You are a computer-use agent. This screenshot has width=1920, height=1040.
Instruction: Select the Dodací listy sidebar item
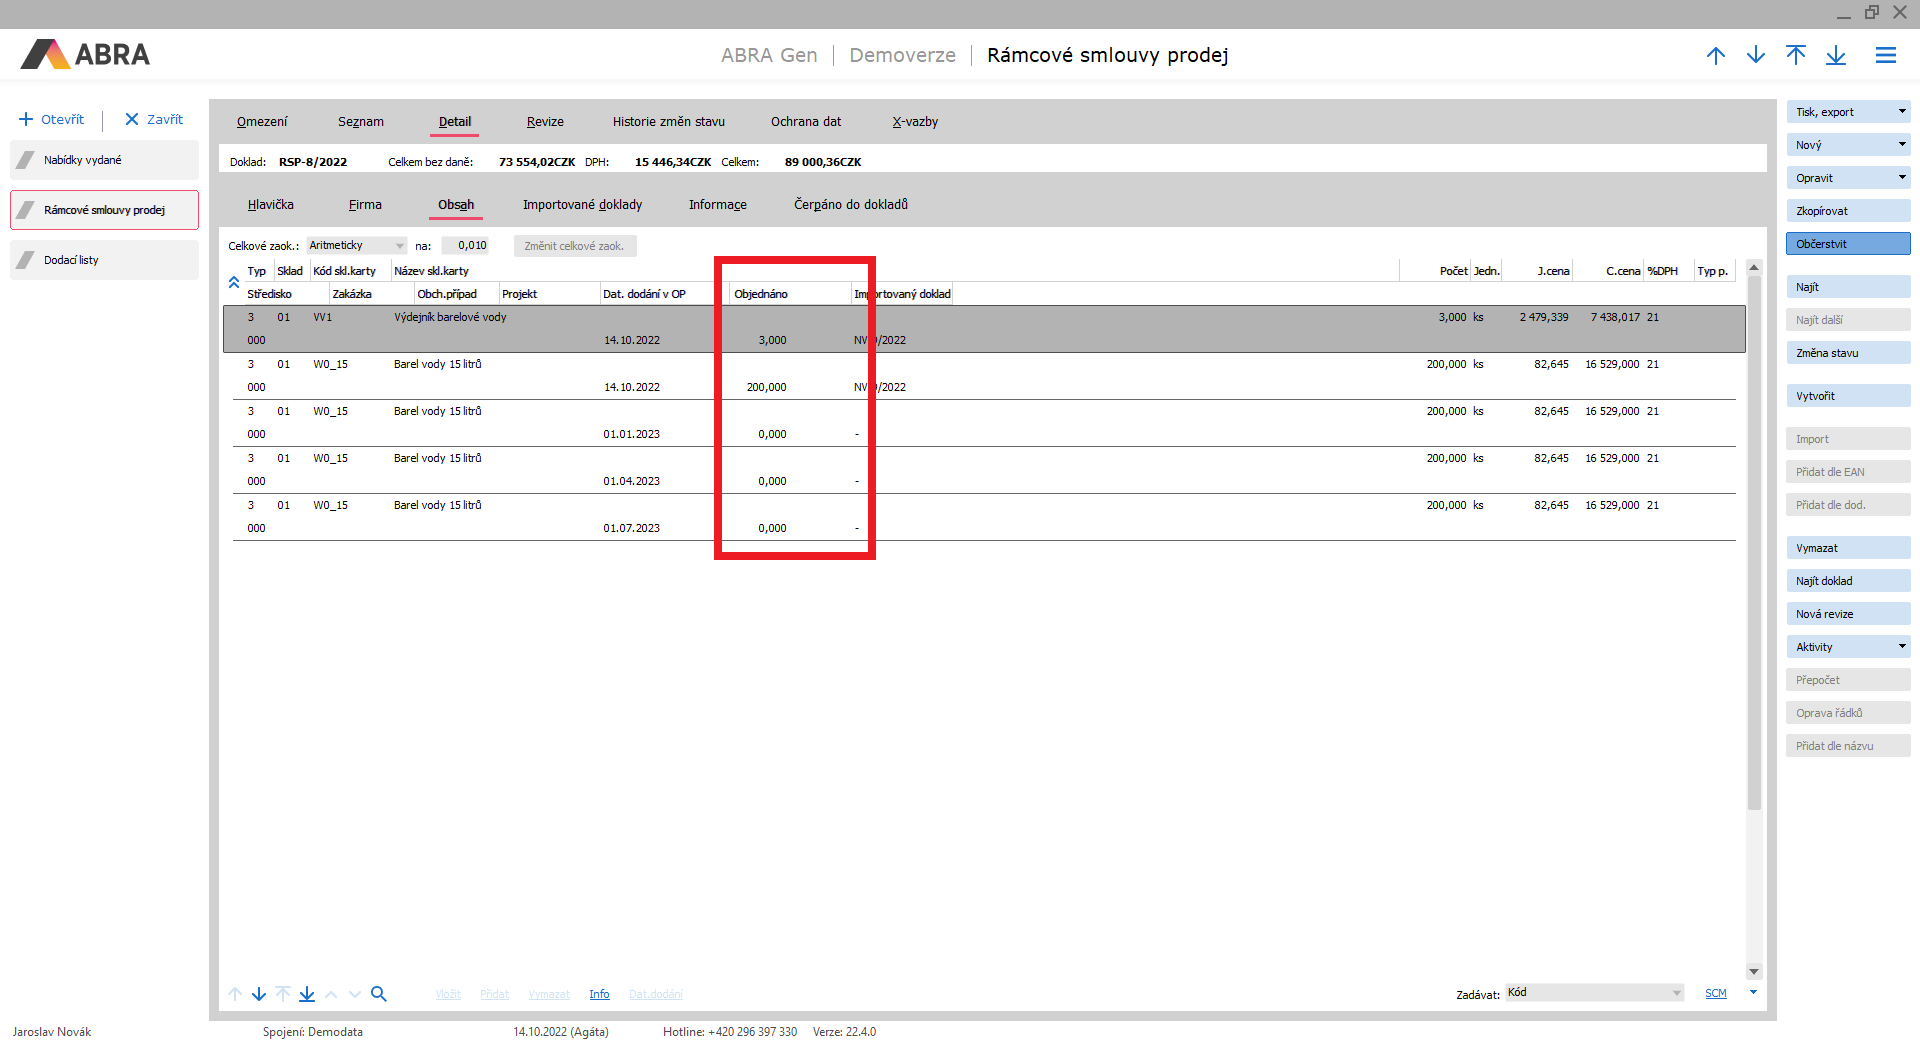104,260
